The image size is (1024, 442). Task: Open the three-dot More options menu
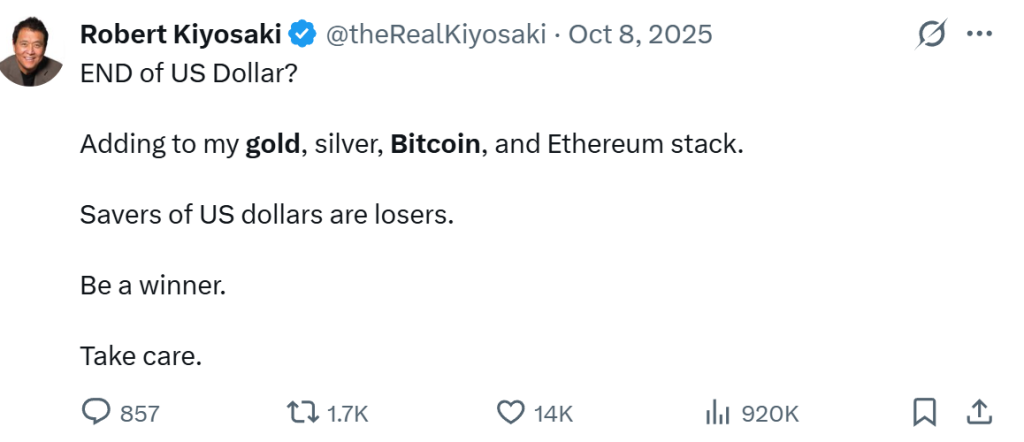click(x=978, y=35)
